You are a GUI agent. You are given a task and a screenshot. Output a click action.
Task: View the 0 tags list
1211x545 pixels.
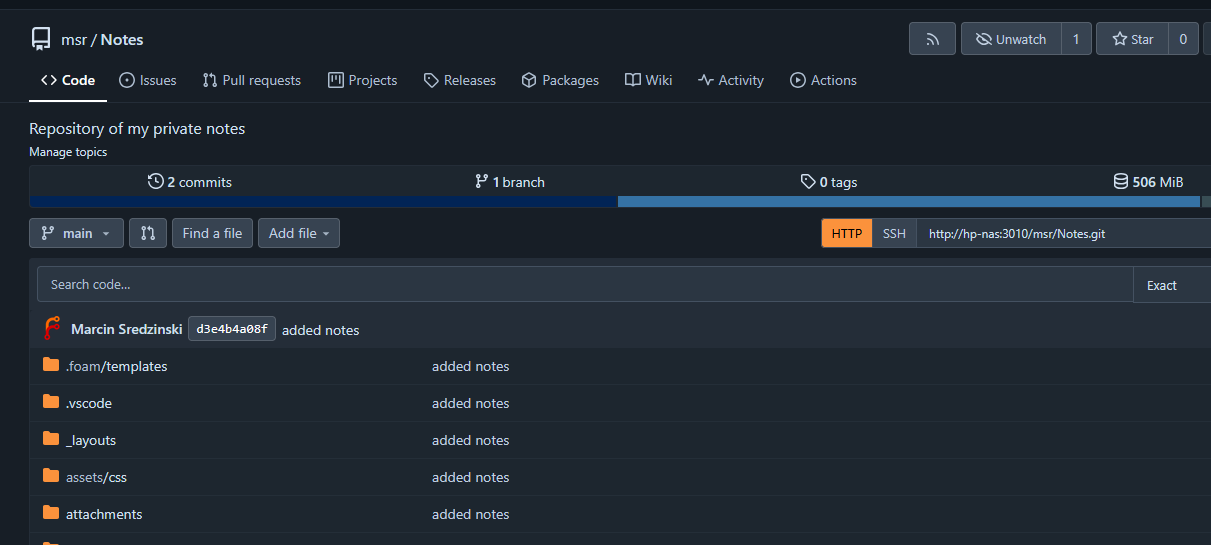(829, 182)
